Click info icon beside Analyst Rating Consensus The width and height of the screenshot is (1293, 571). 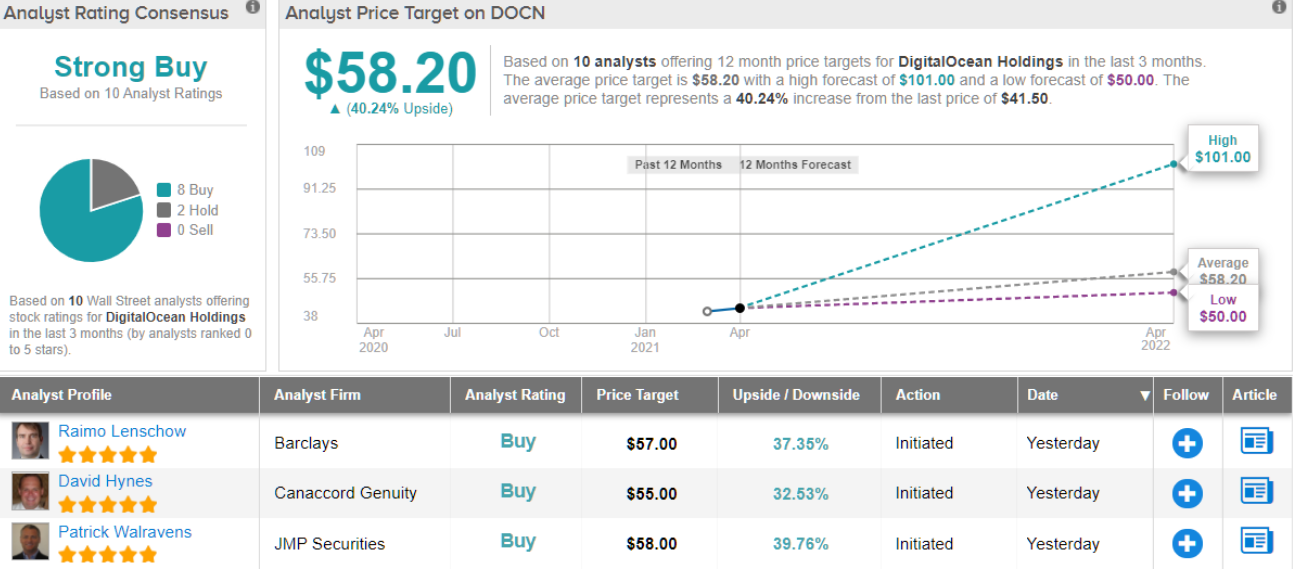(252, 8)
